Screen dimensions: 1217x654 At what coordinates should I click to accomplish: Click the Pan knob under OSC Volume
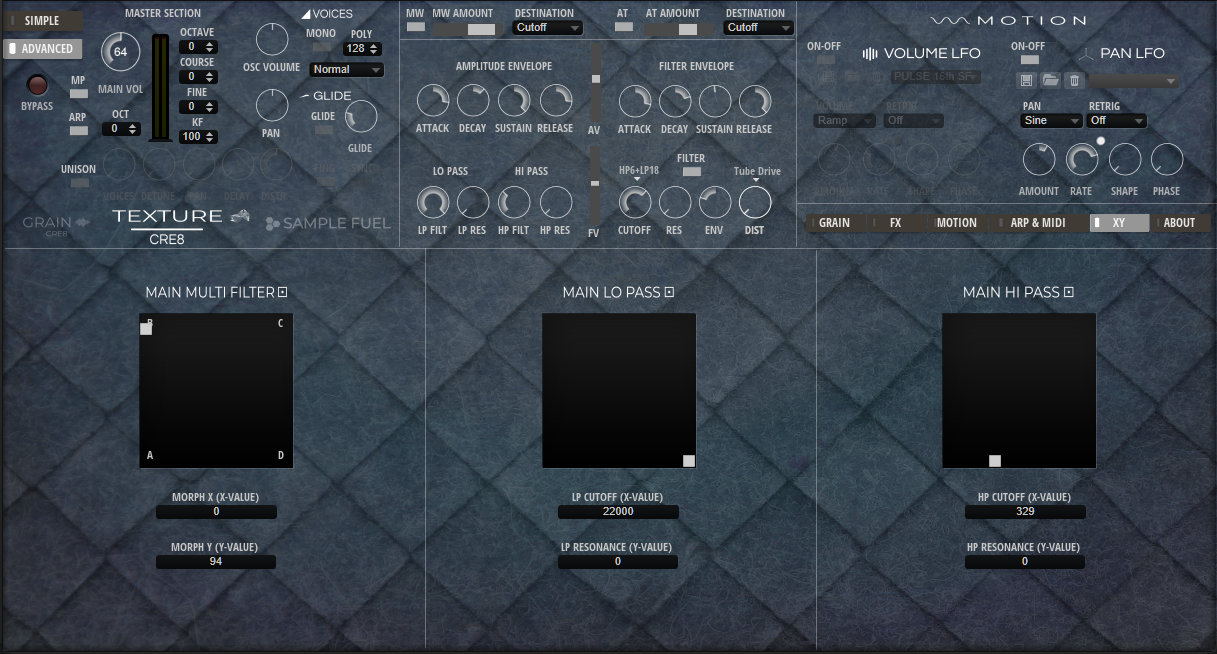point(272,105)
